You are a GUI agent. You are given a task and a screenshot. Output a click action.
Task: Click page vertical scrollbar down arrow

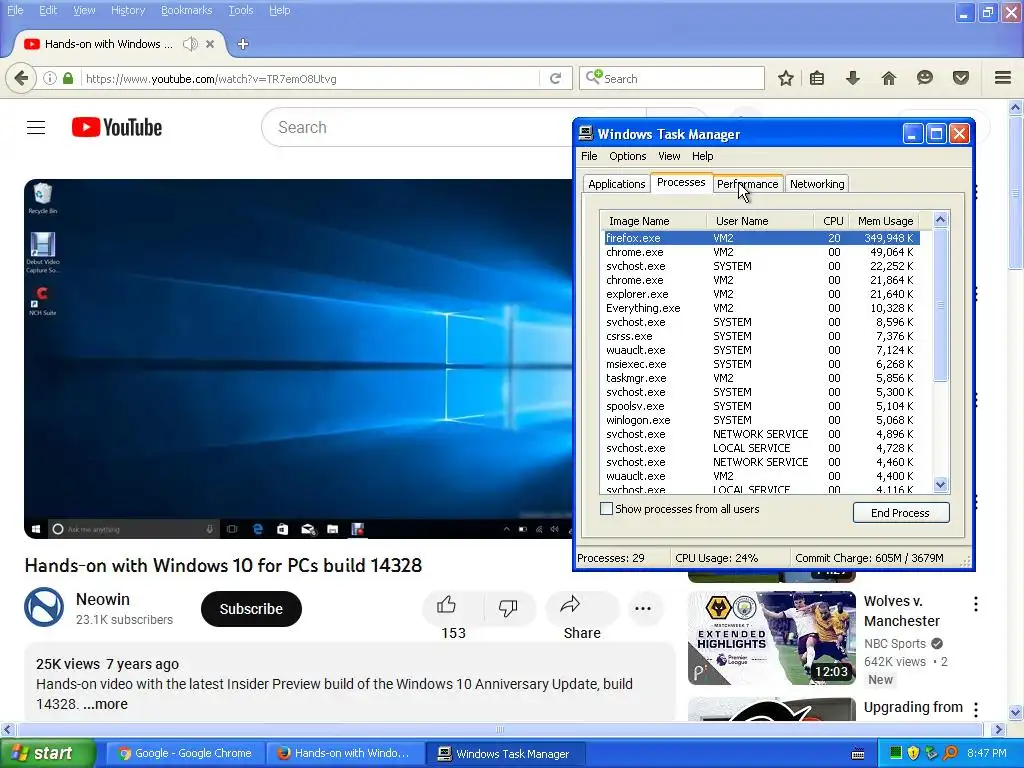tap(1015, 712)
